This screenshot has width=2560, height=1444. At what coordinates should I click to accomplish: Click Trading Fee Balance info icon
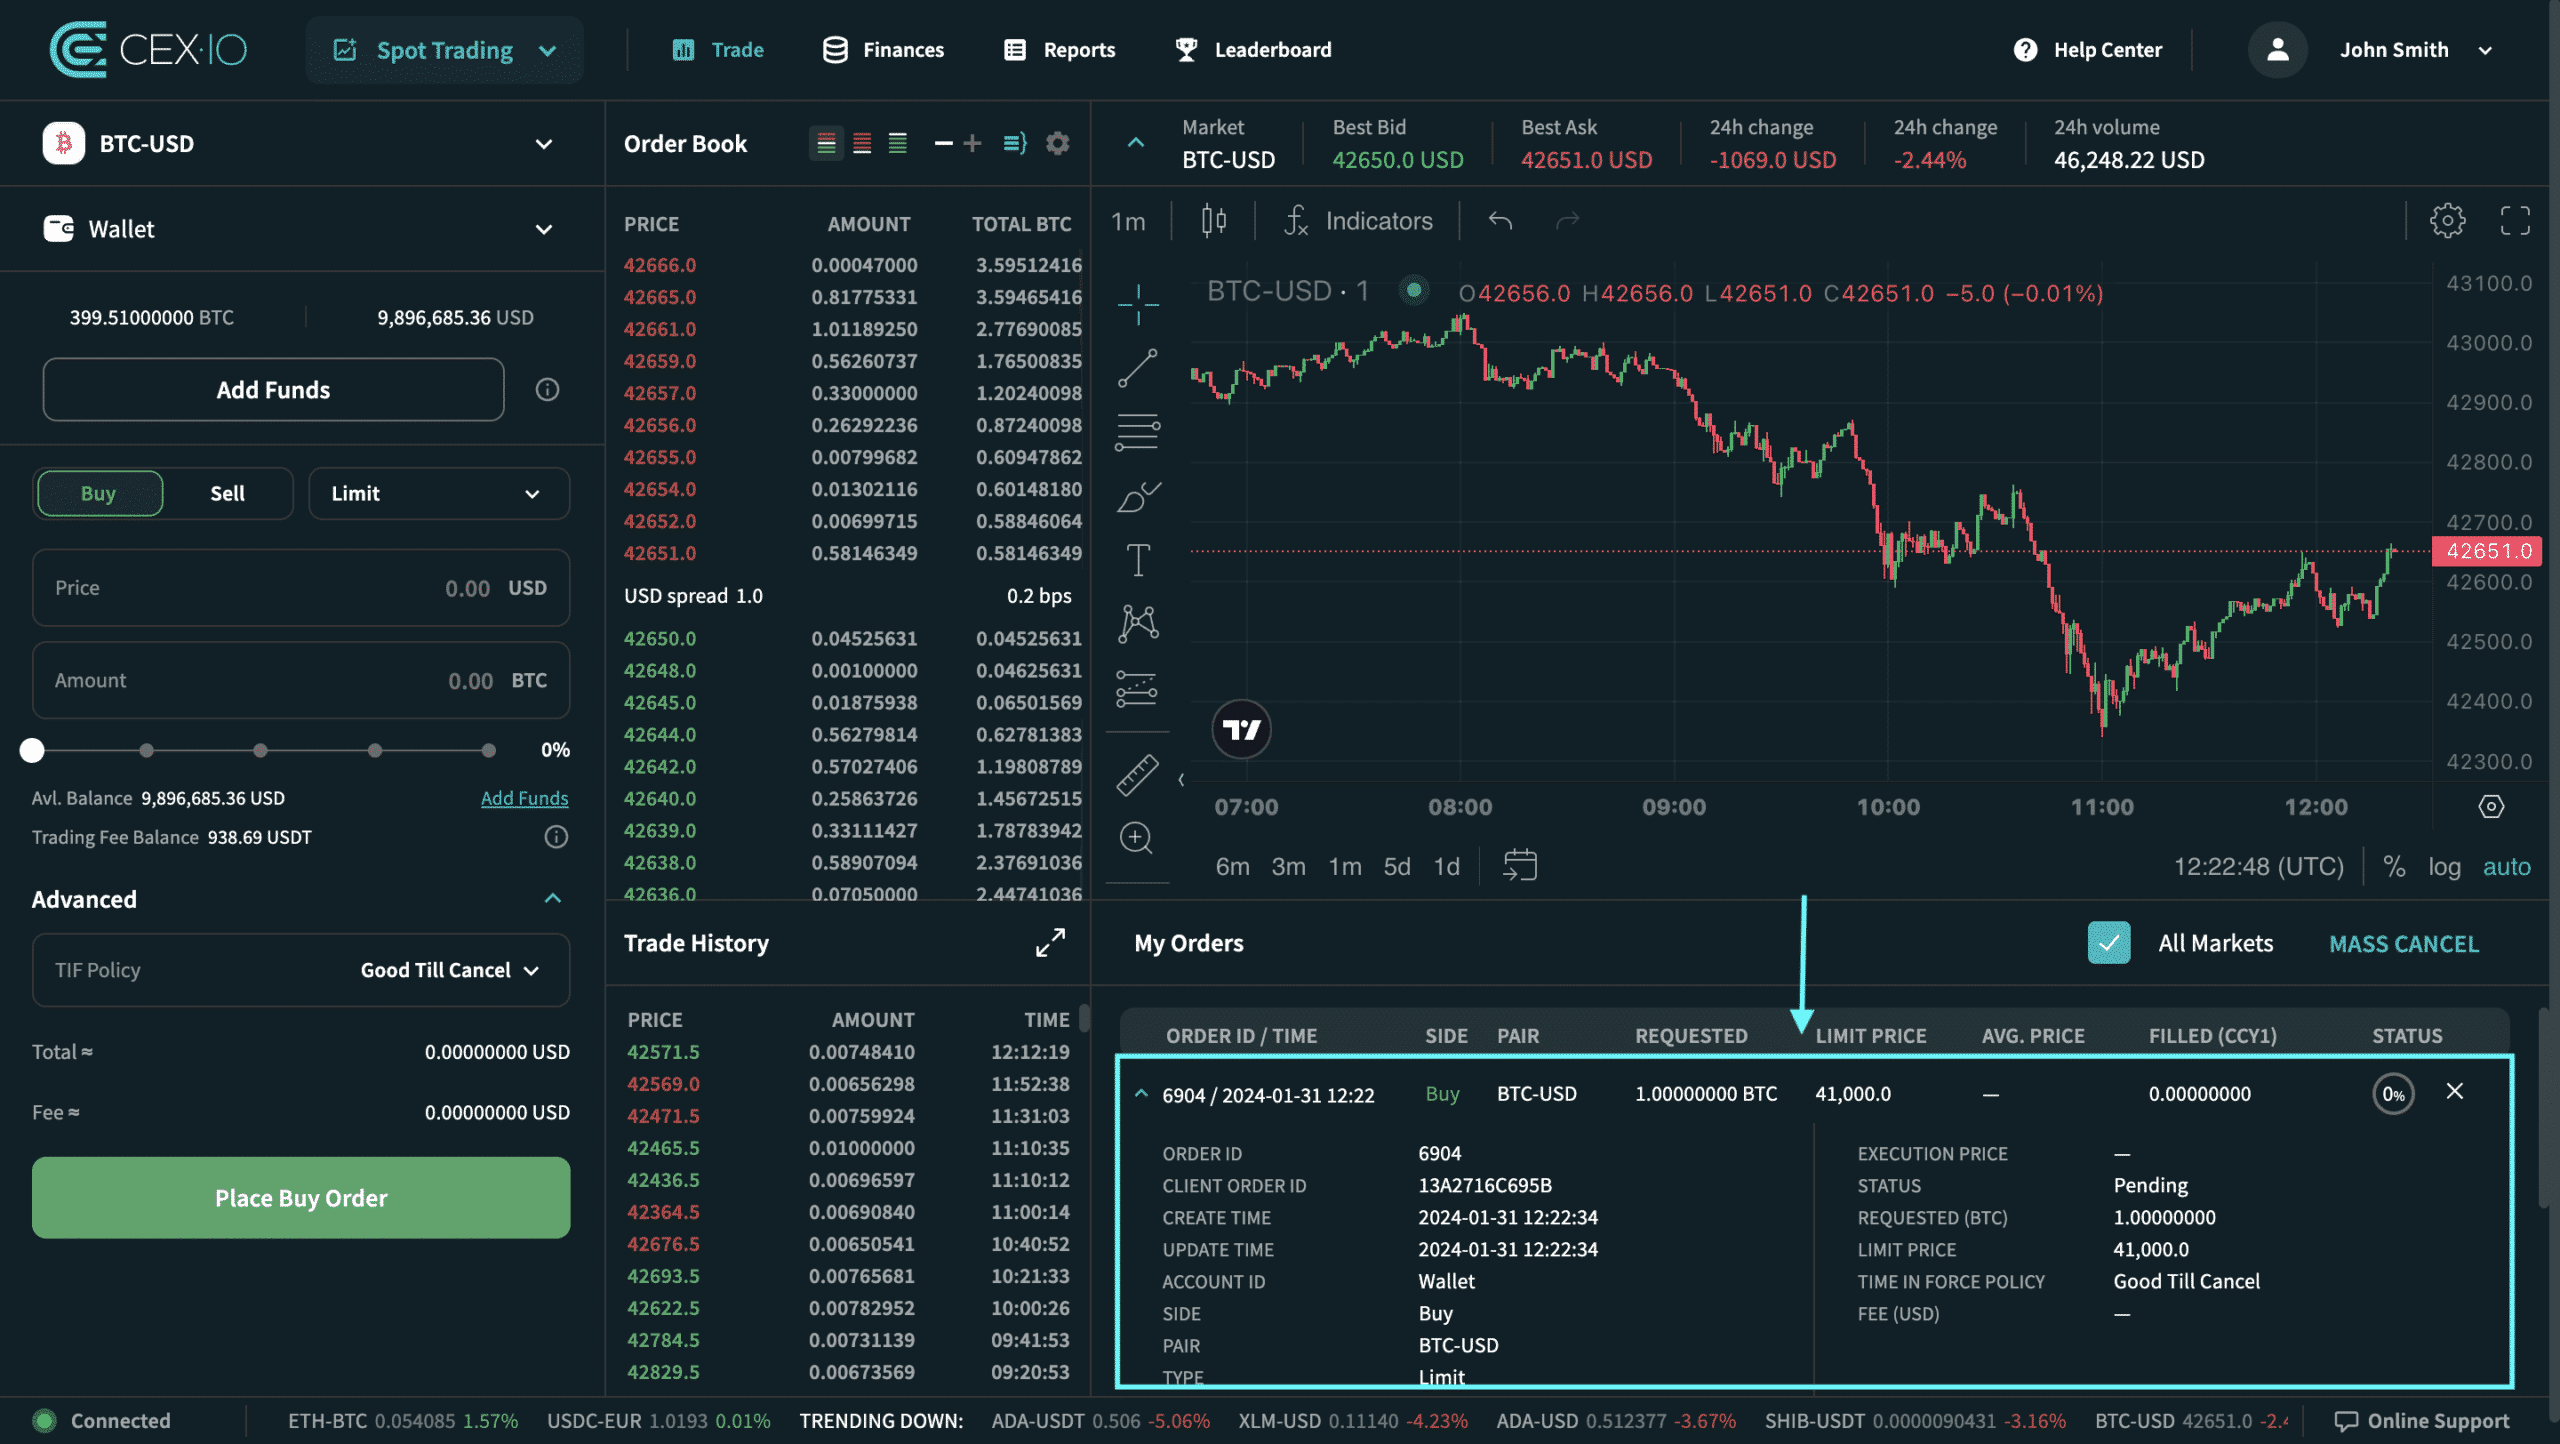[x=556, y=837]
